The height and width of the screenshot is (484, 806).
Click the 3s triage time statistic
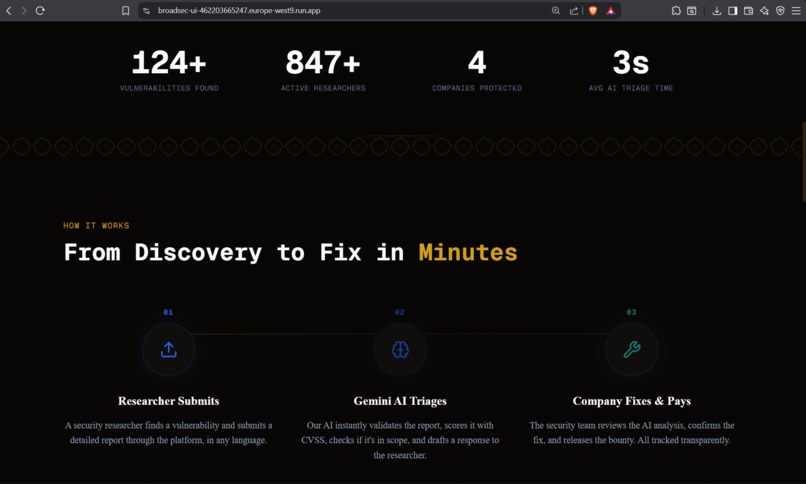[x=631, y=63]
